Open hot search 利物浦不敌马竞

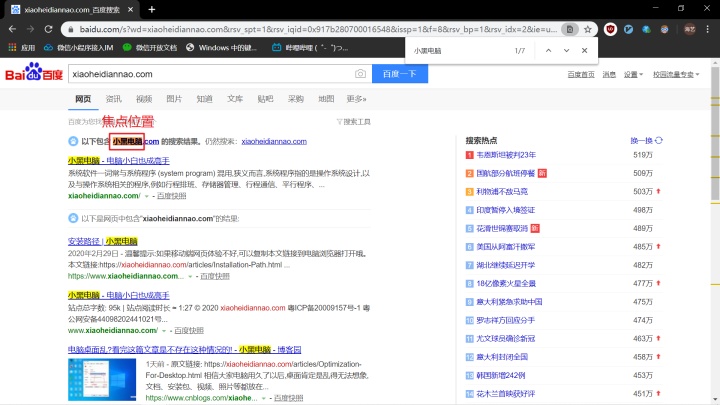(502, 191)
